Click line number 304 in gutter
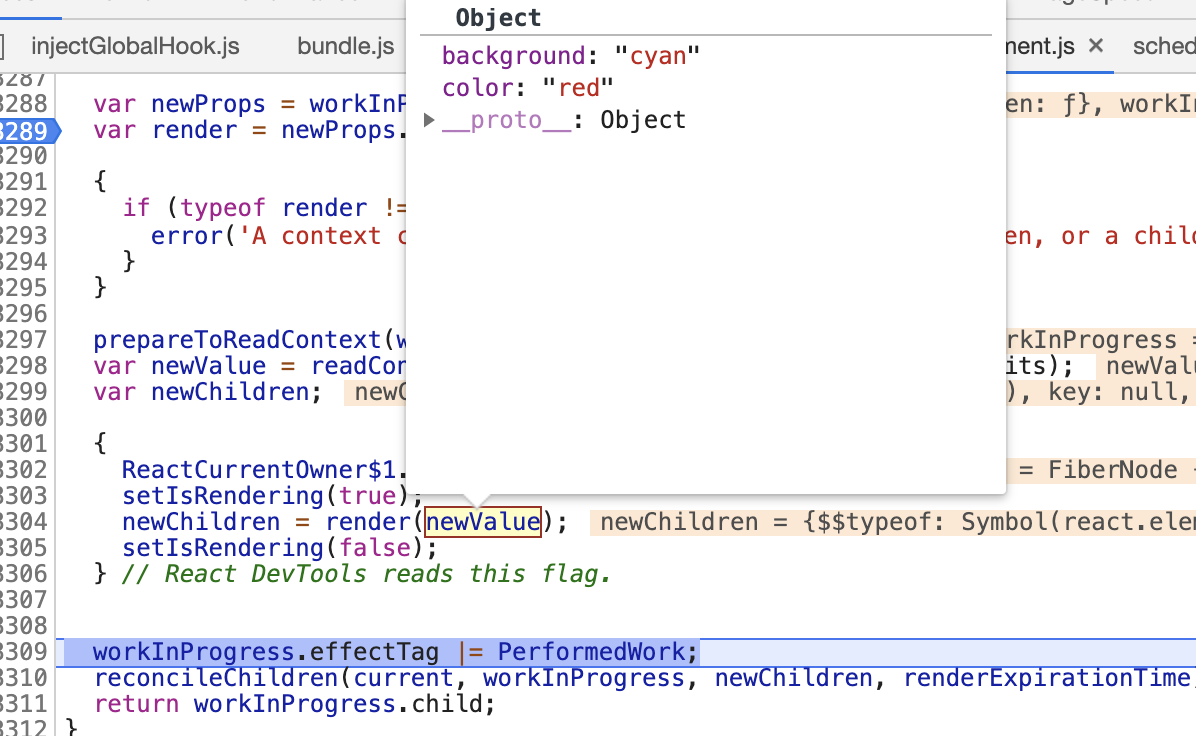This screenshot has width=1196, height=736. [x=24, y=522]
